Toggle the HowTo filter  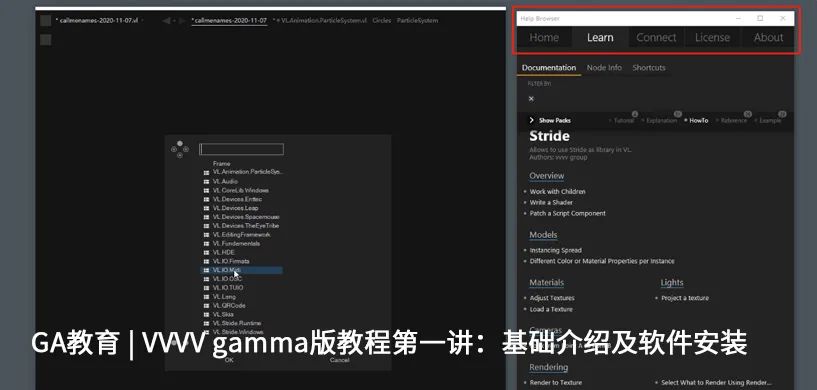click(x=696, y=120)
